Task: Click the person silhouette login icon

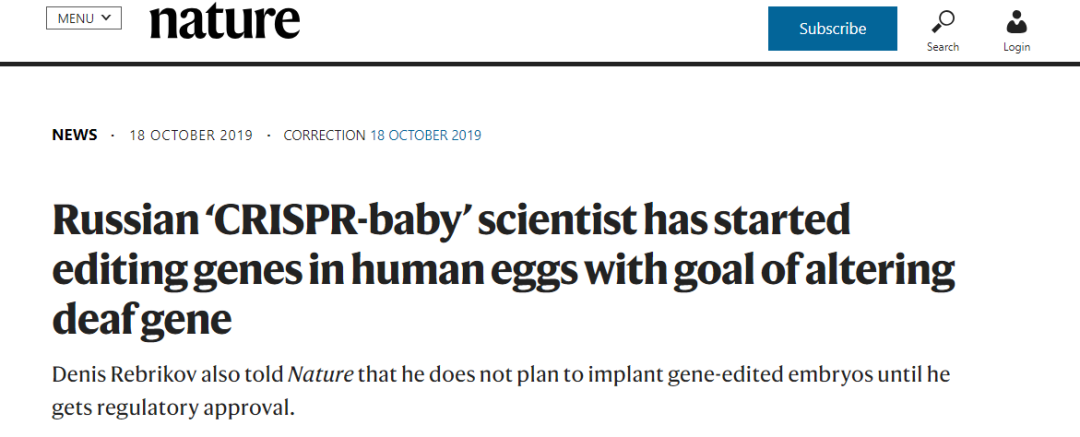Action: [1016, 21]
